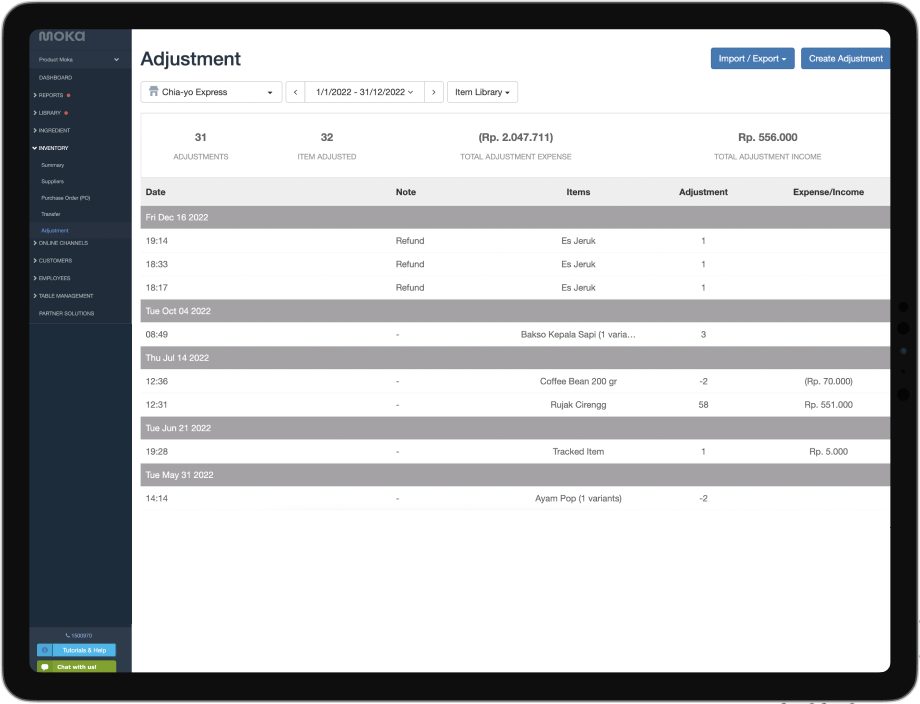The width and height of the screenshot is (920, 704).
Task: Expand the Reports sidebar section
Action: pyautogui.click(x=51, y=95)
